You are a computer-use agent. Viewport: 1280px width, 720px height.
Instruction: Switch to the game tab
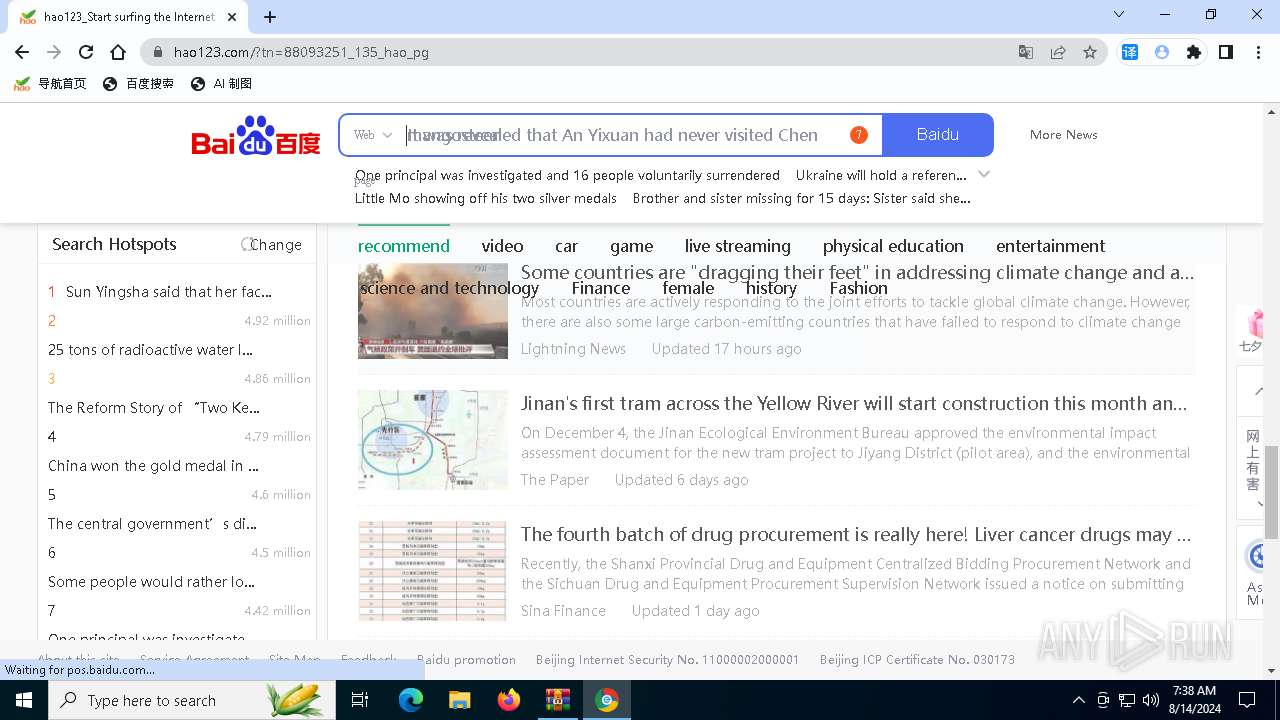pyautogui.click(x=632, y=246)
